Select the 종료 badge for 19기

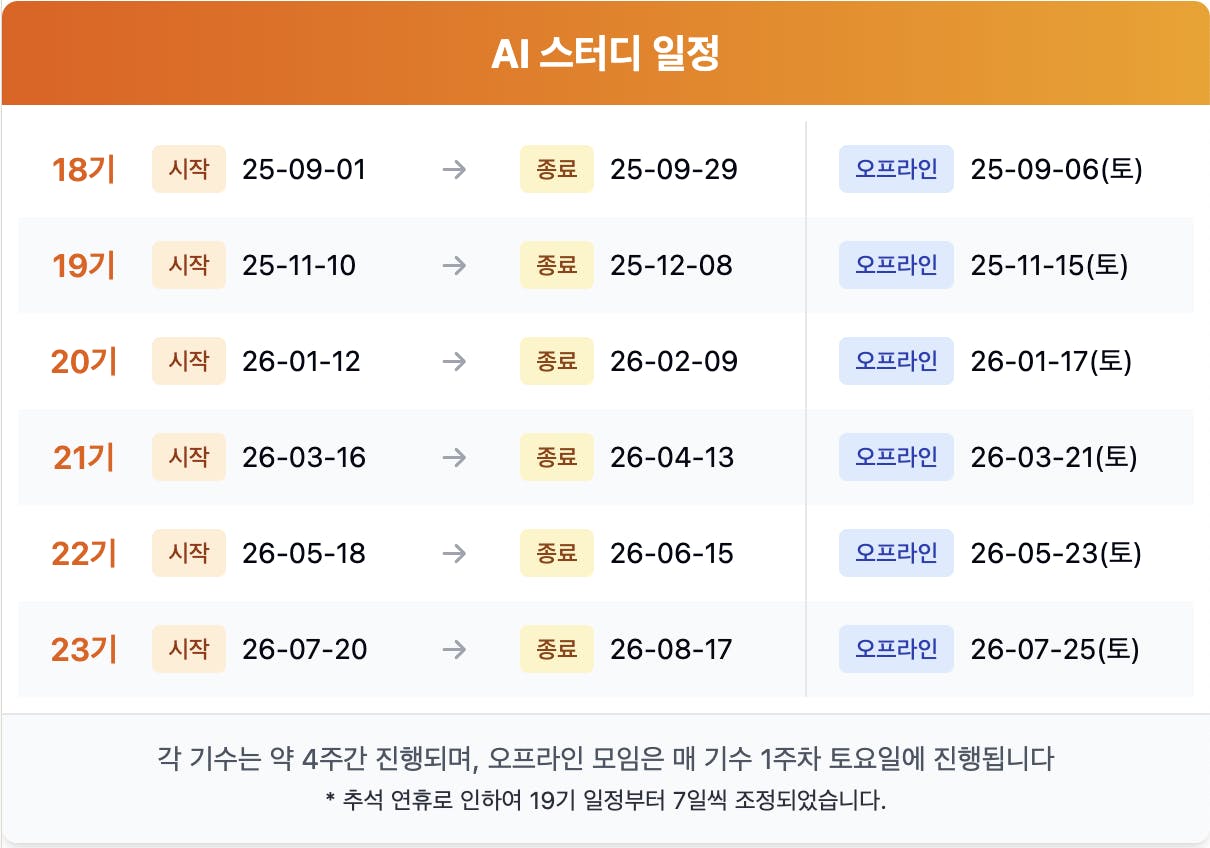(x=557, y=265)
